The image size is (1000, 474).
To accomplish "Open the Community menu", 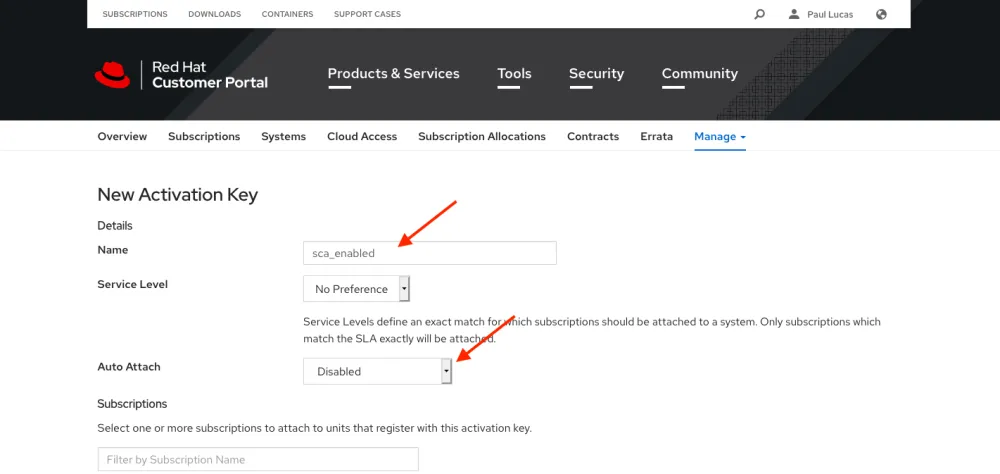I will coord(699,74).
